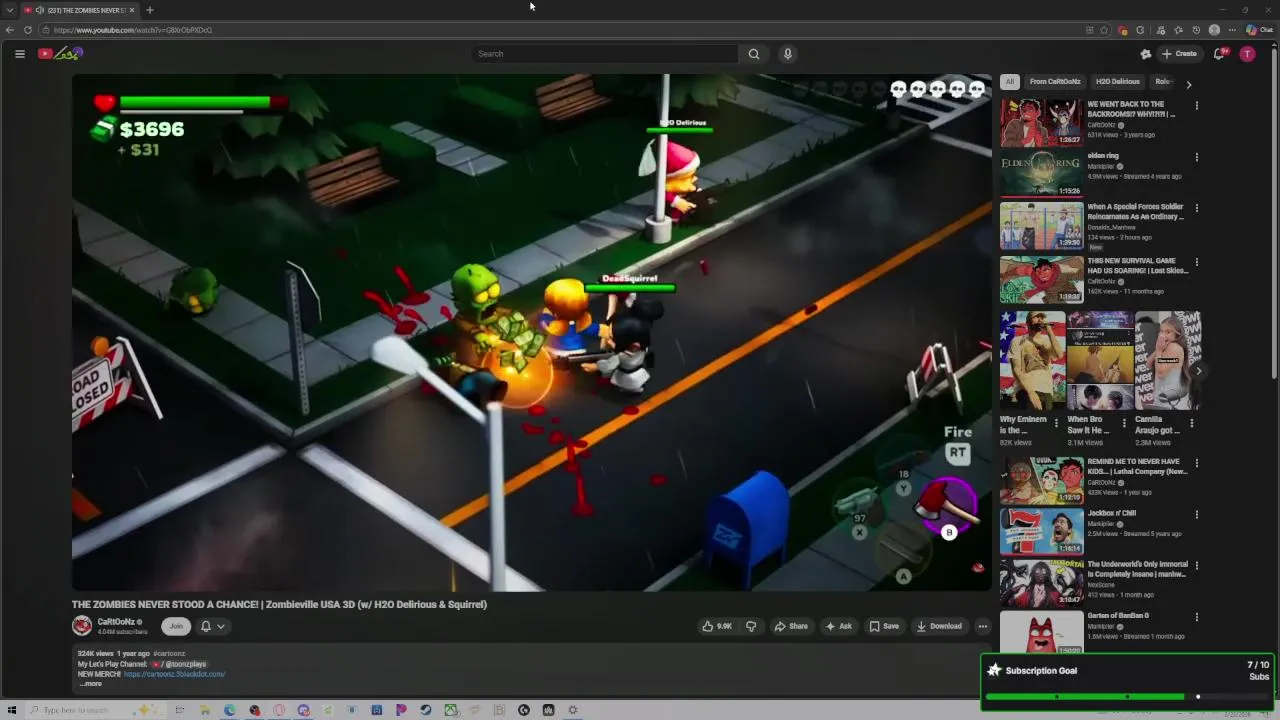Like the video with thumbs up

(x=717, y=626)
